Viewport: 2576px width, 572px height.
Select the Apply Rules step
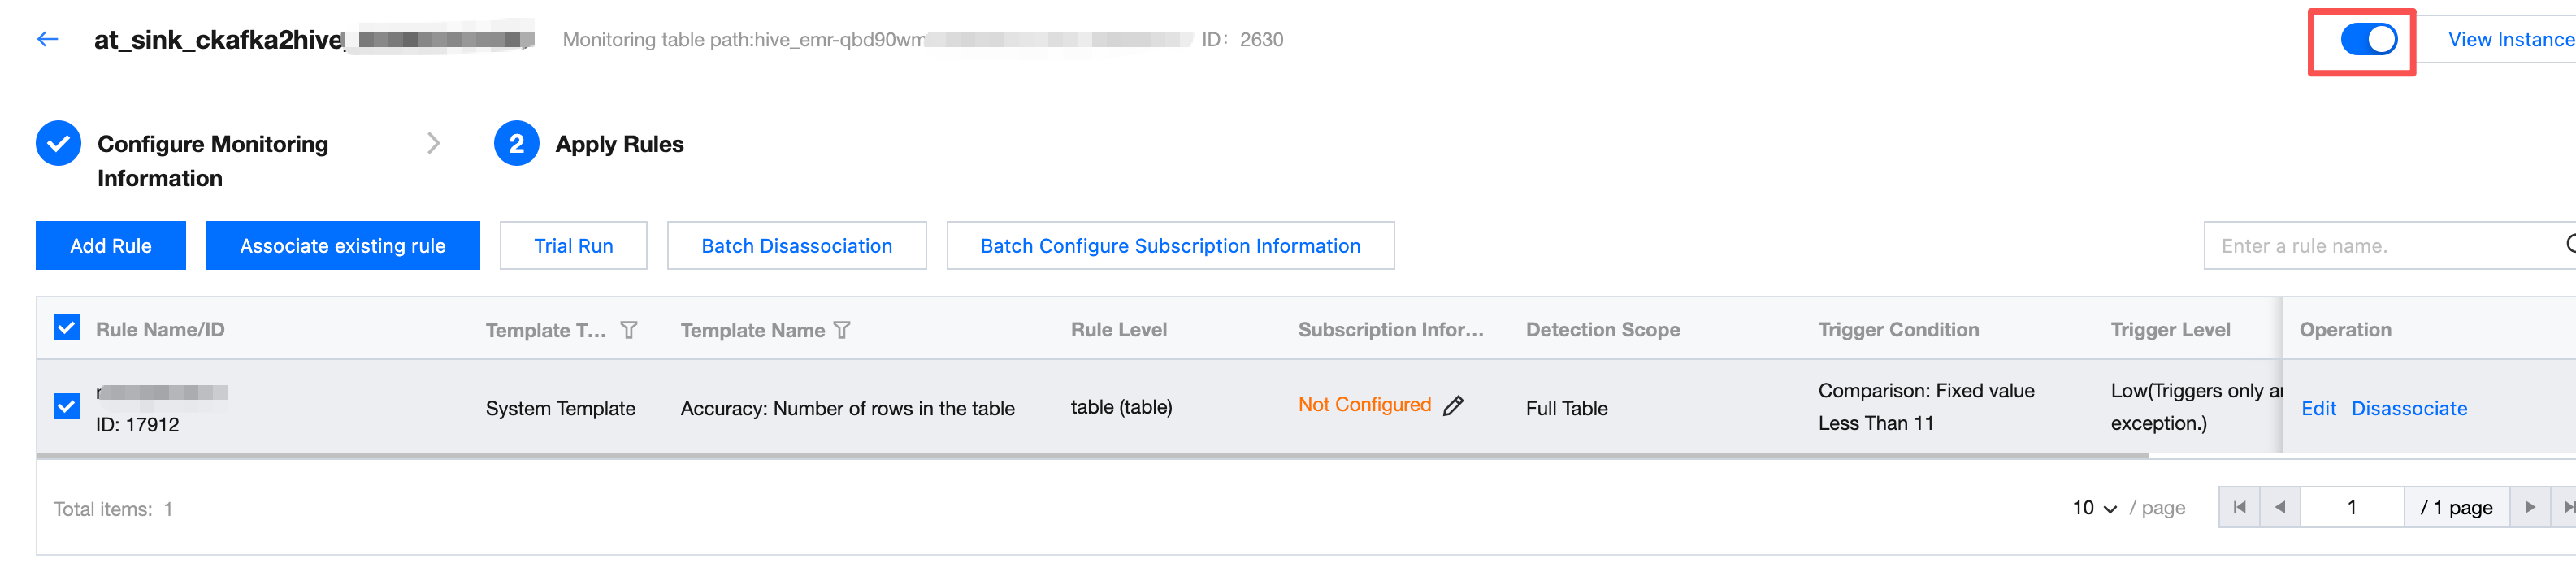(x=618, y=144)
